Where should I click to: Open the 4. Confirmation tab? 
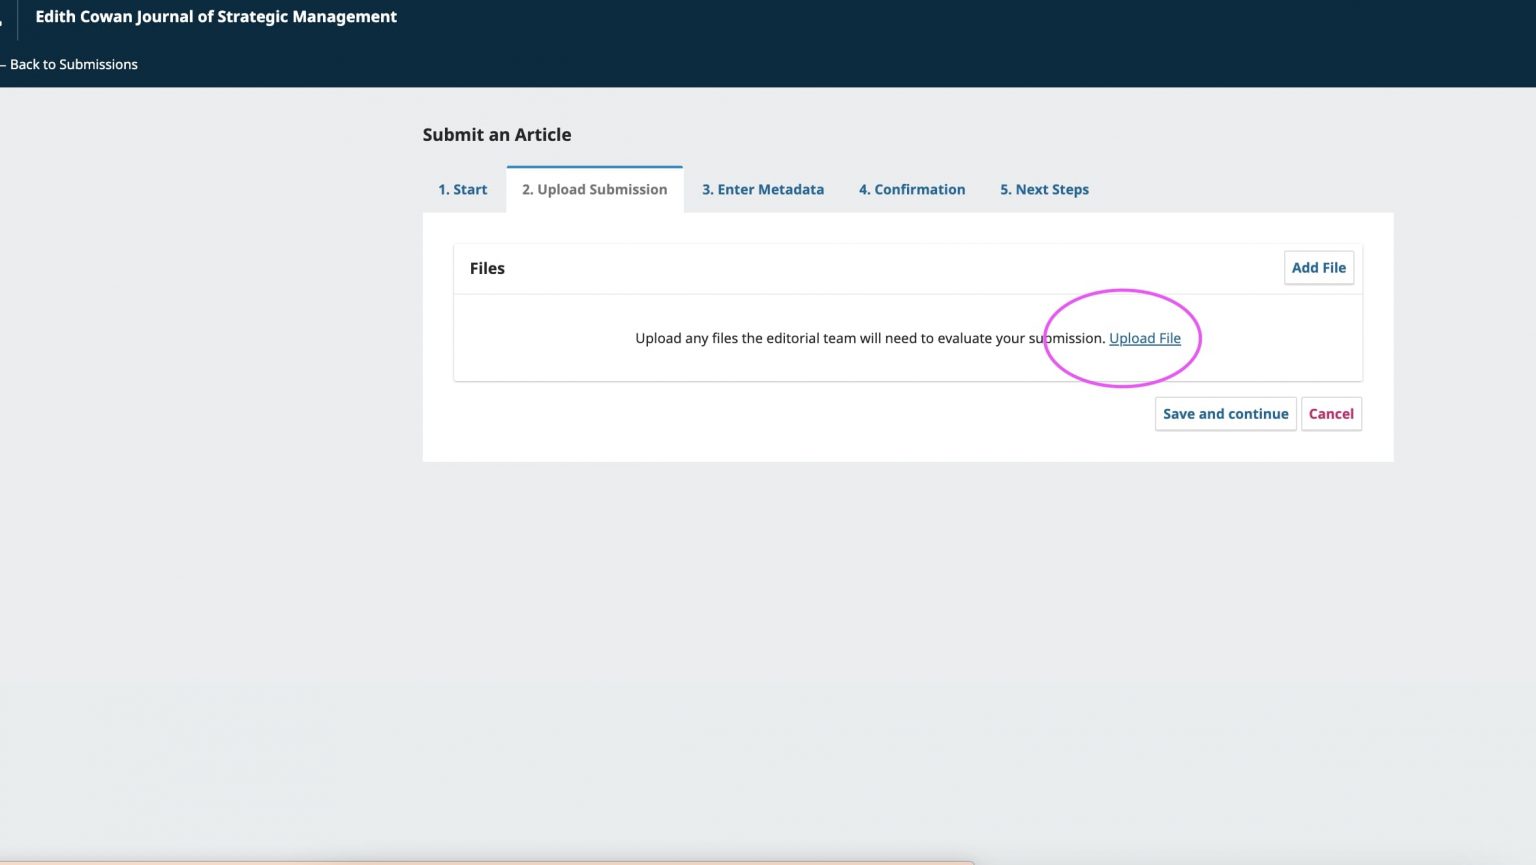pos(912,189)
